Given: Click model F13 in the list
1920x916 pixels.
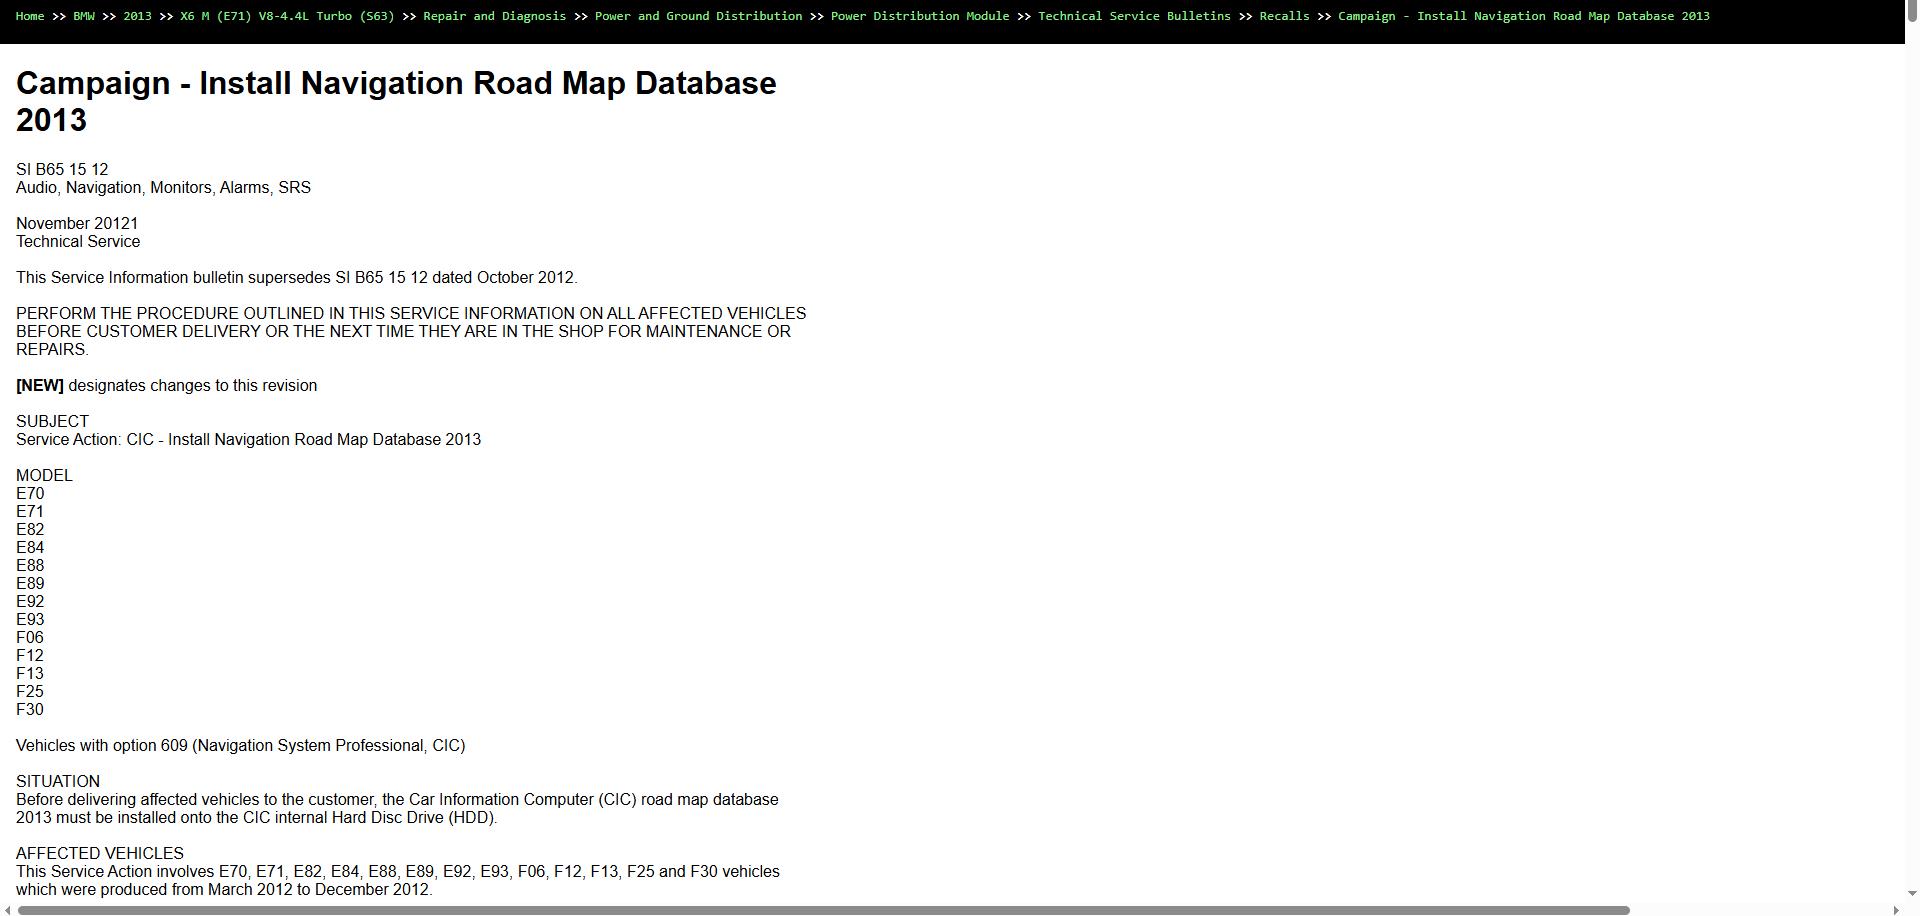Looking at the screenshot, I should point(30,674).
